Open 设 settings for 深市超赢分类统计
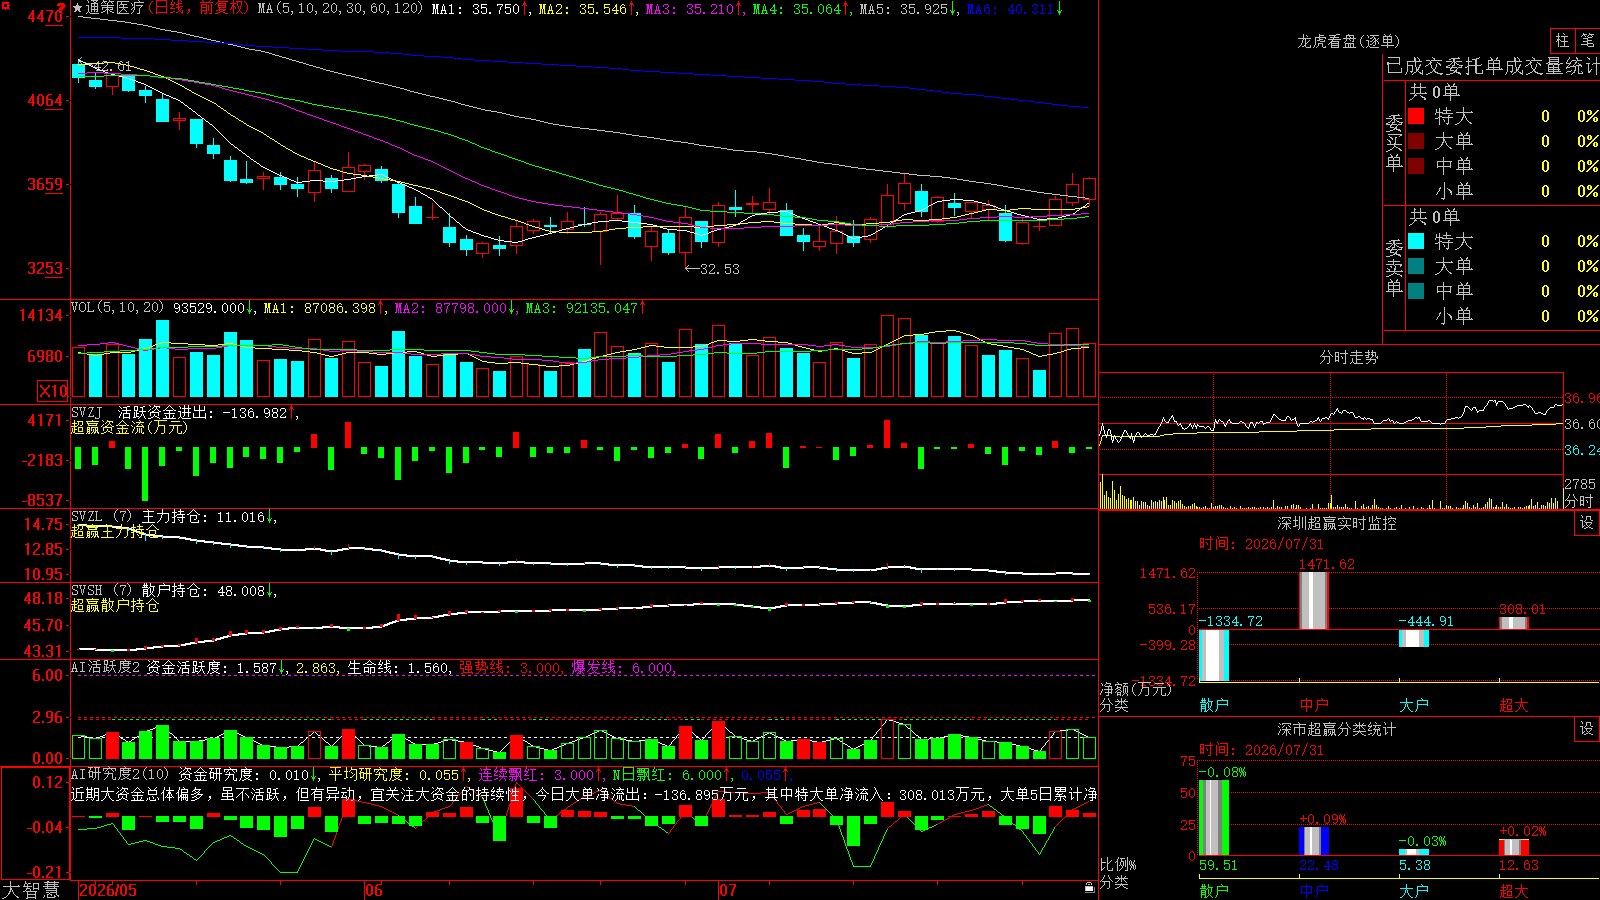 tap(1587, 729)
